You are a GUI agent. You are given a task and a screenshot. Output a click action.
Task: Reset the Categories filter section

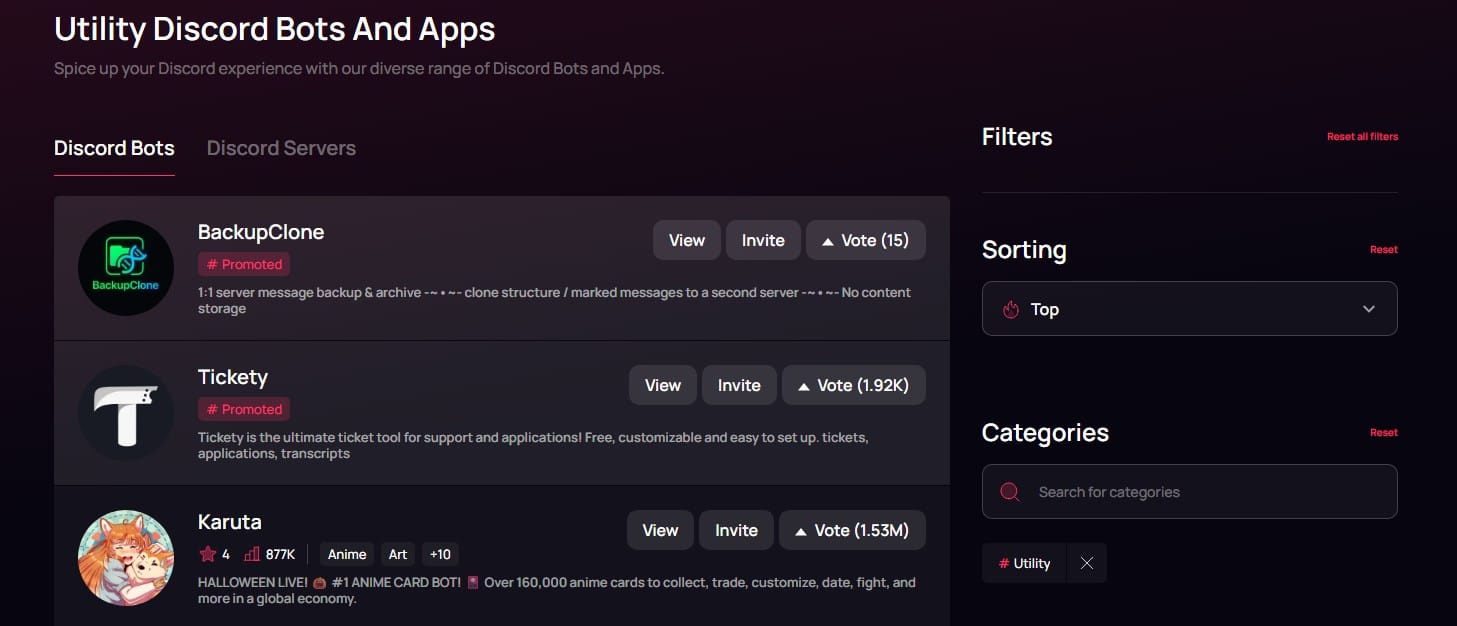pos(1384,432)
